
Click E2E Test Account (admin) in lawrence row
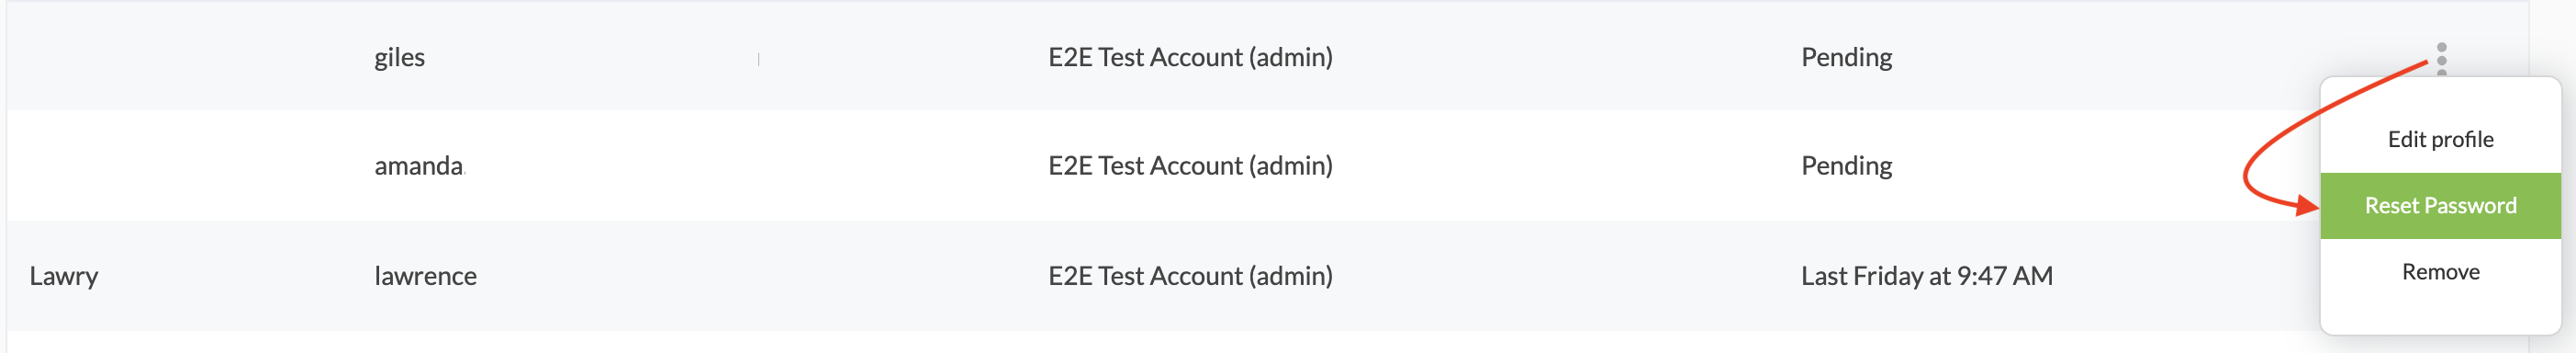click(1190, 276)
